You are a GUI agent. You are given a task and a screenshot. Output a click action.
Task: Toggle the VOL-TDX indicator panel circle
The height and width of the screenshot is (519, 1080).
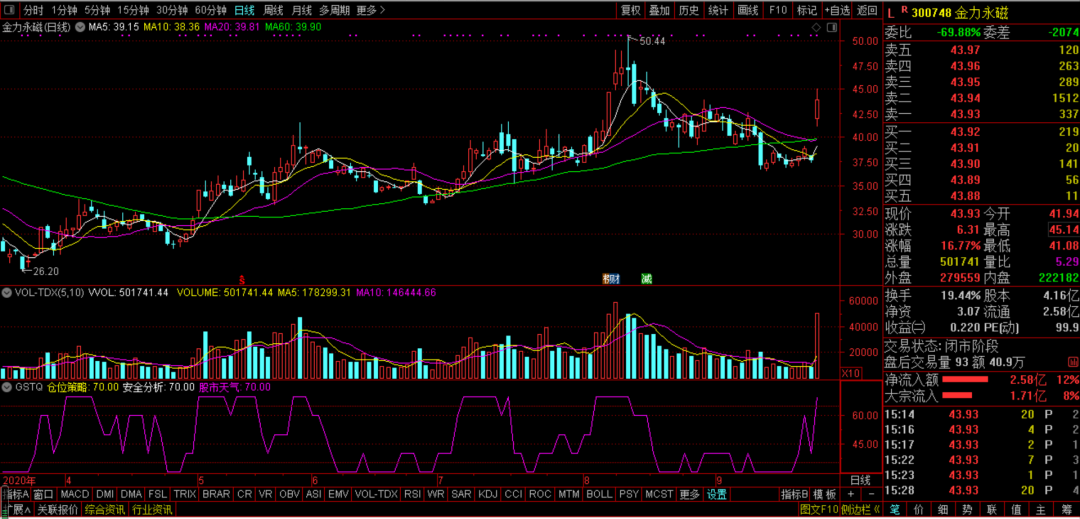click(x=6, y=293)
